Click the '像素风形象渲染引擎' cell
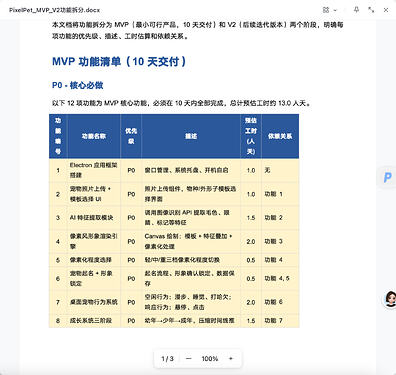 coord(93,241)
